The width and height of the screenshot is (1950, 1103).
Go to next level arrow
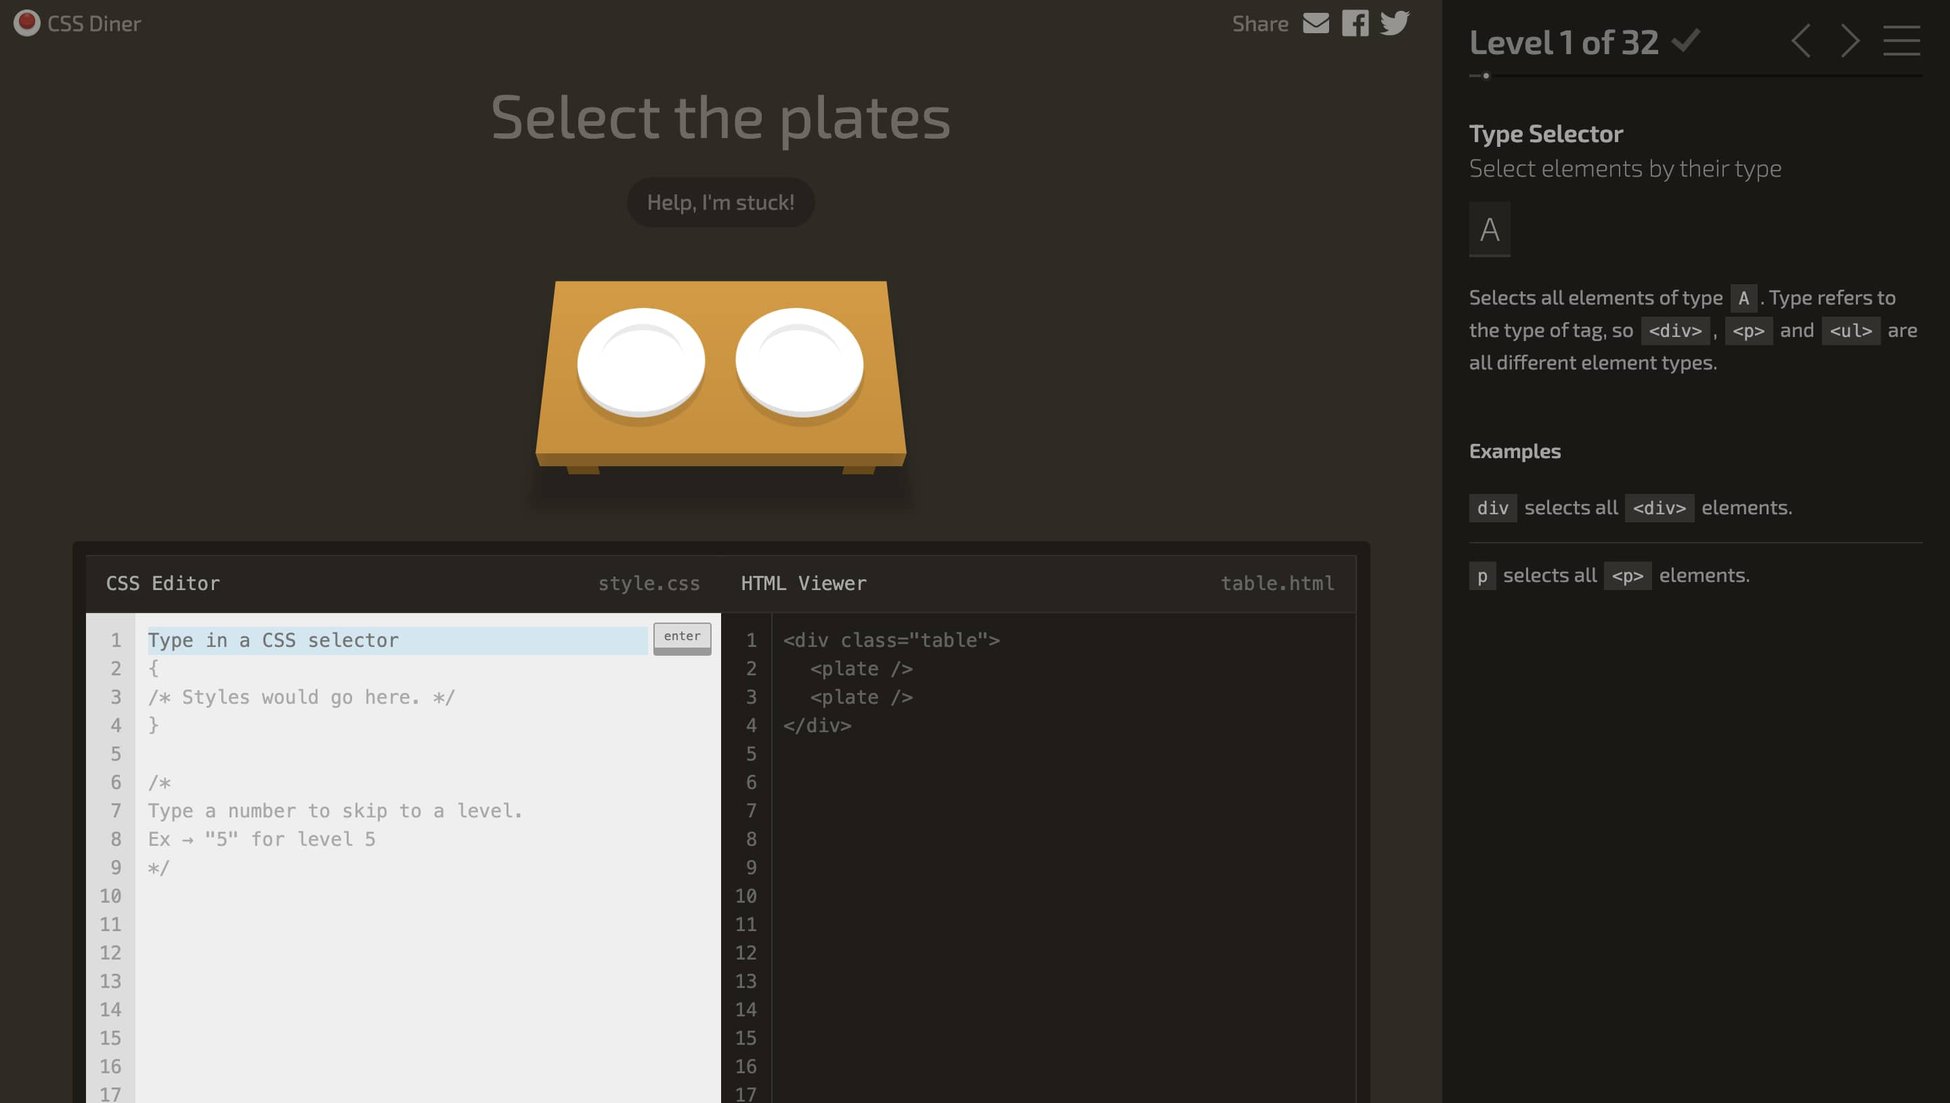[1850, 41]
